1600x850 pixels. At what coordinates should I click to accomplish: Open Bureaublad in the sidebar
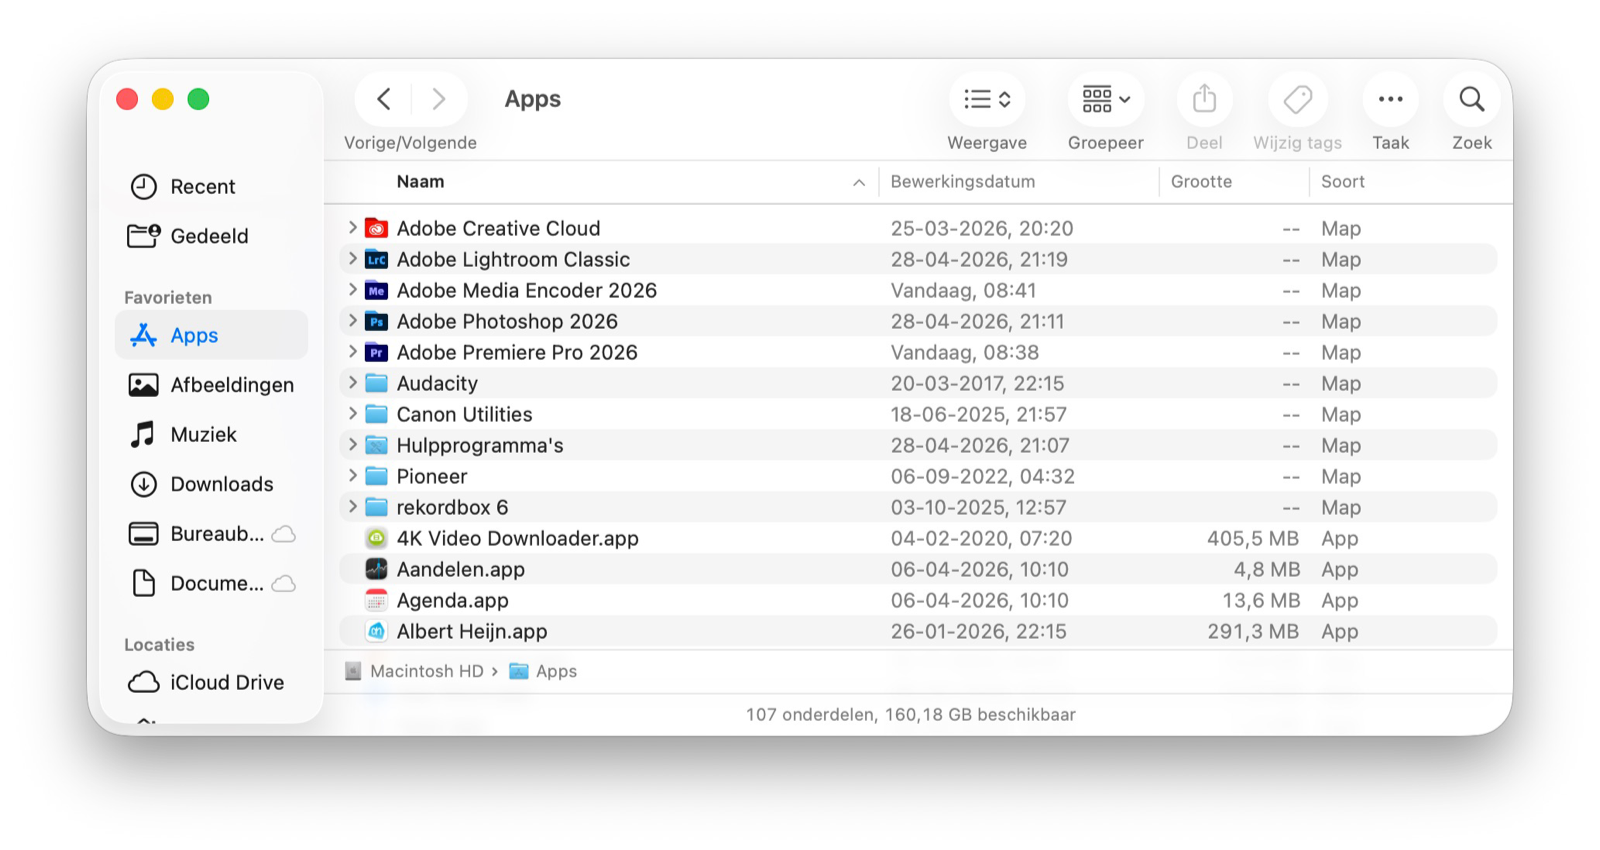pos(212,533)
